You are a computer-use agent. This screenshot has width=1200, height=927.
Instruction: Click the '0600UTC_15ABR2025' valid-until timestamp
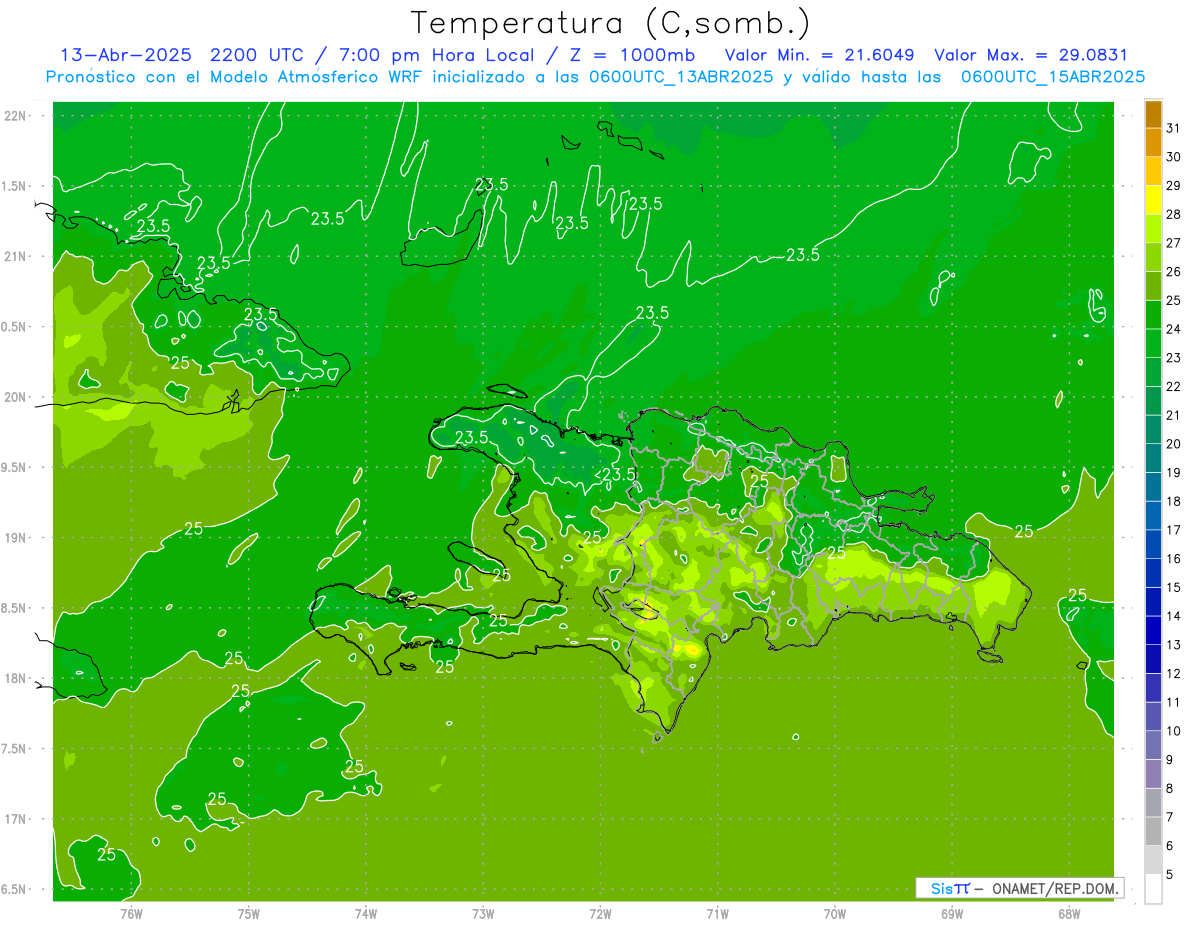pyautogui.click(x=1053, y=76)
